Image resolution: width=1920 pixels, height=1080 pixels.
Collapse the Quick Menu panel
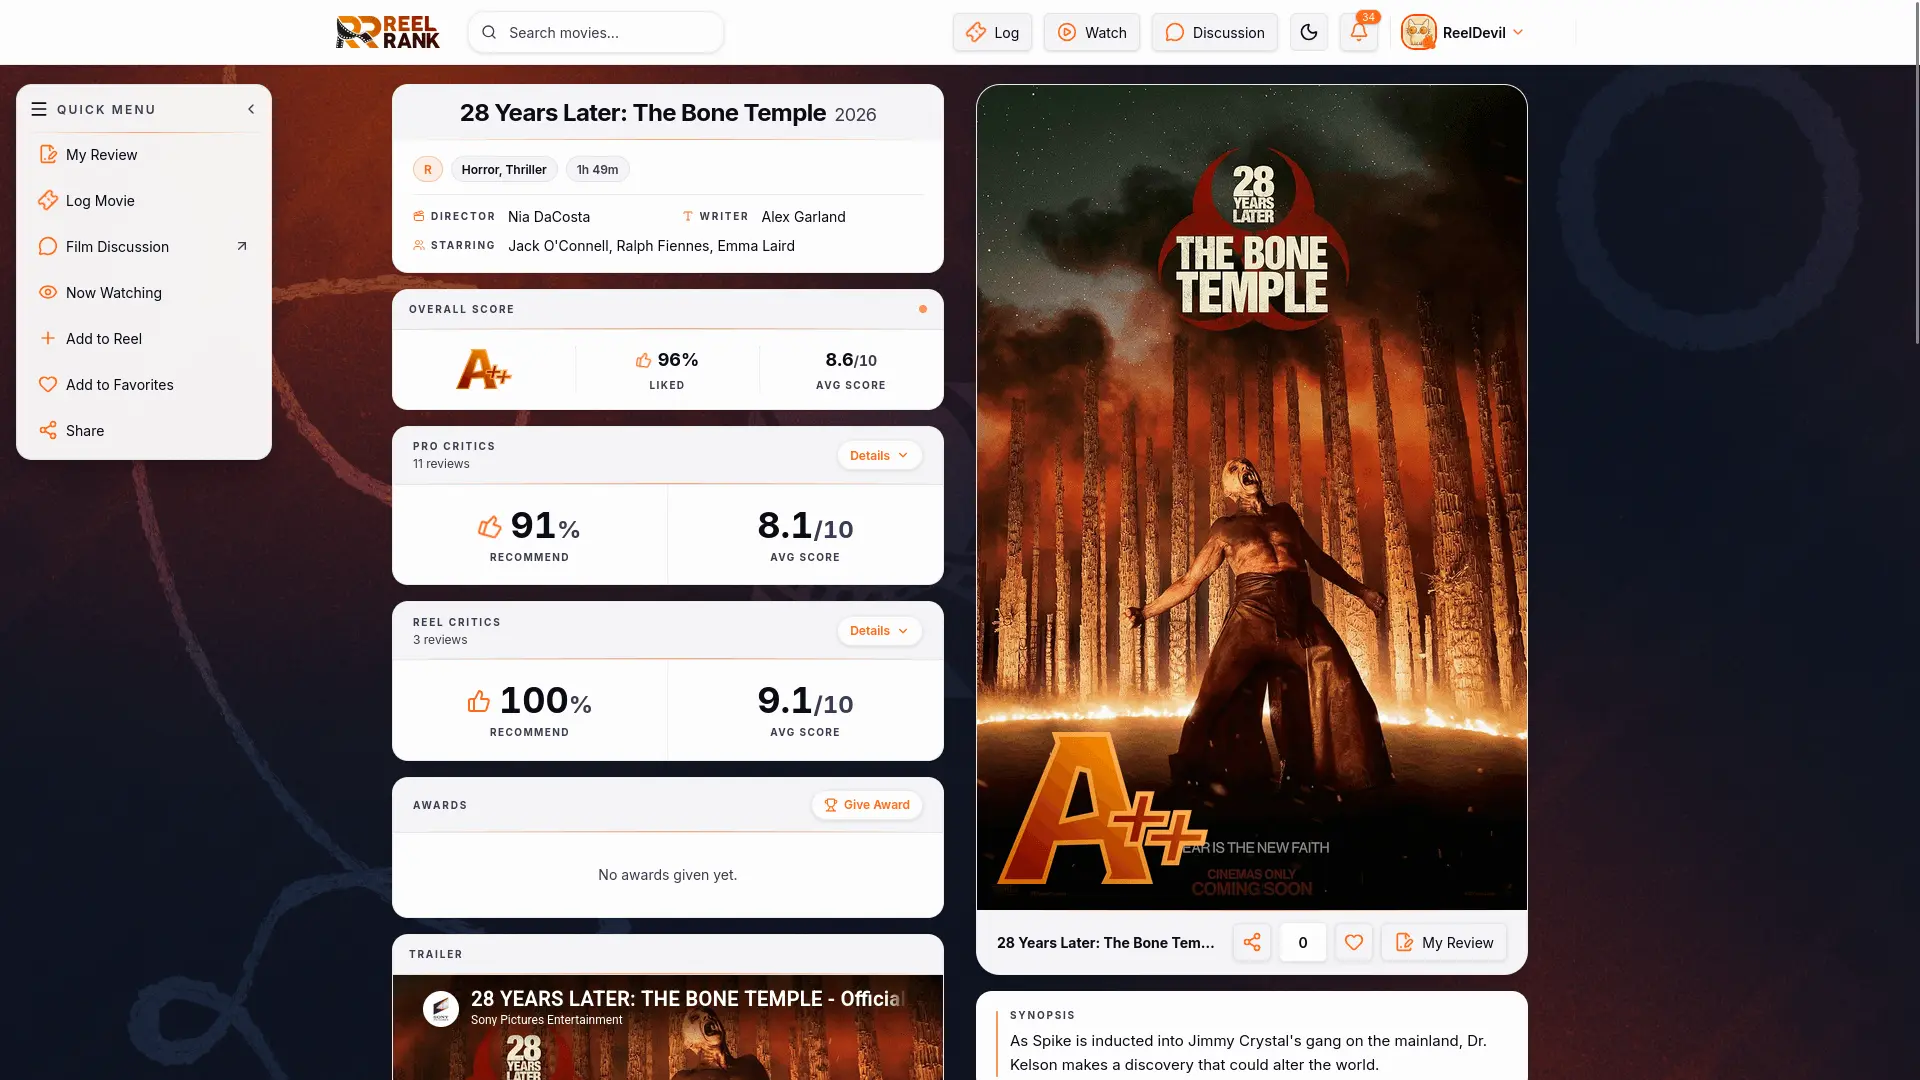point(251,109)
